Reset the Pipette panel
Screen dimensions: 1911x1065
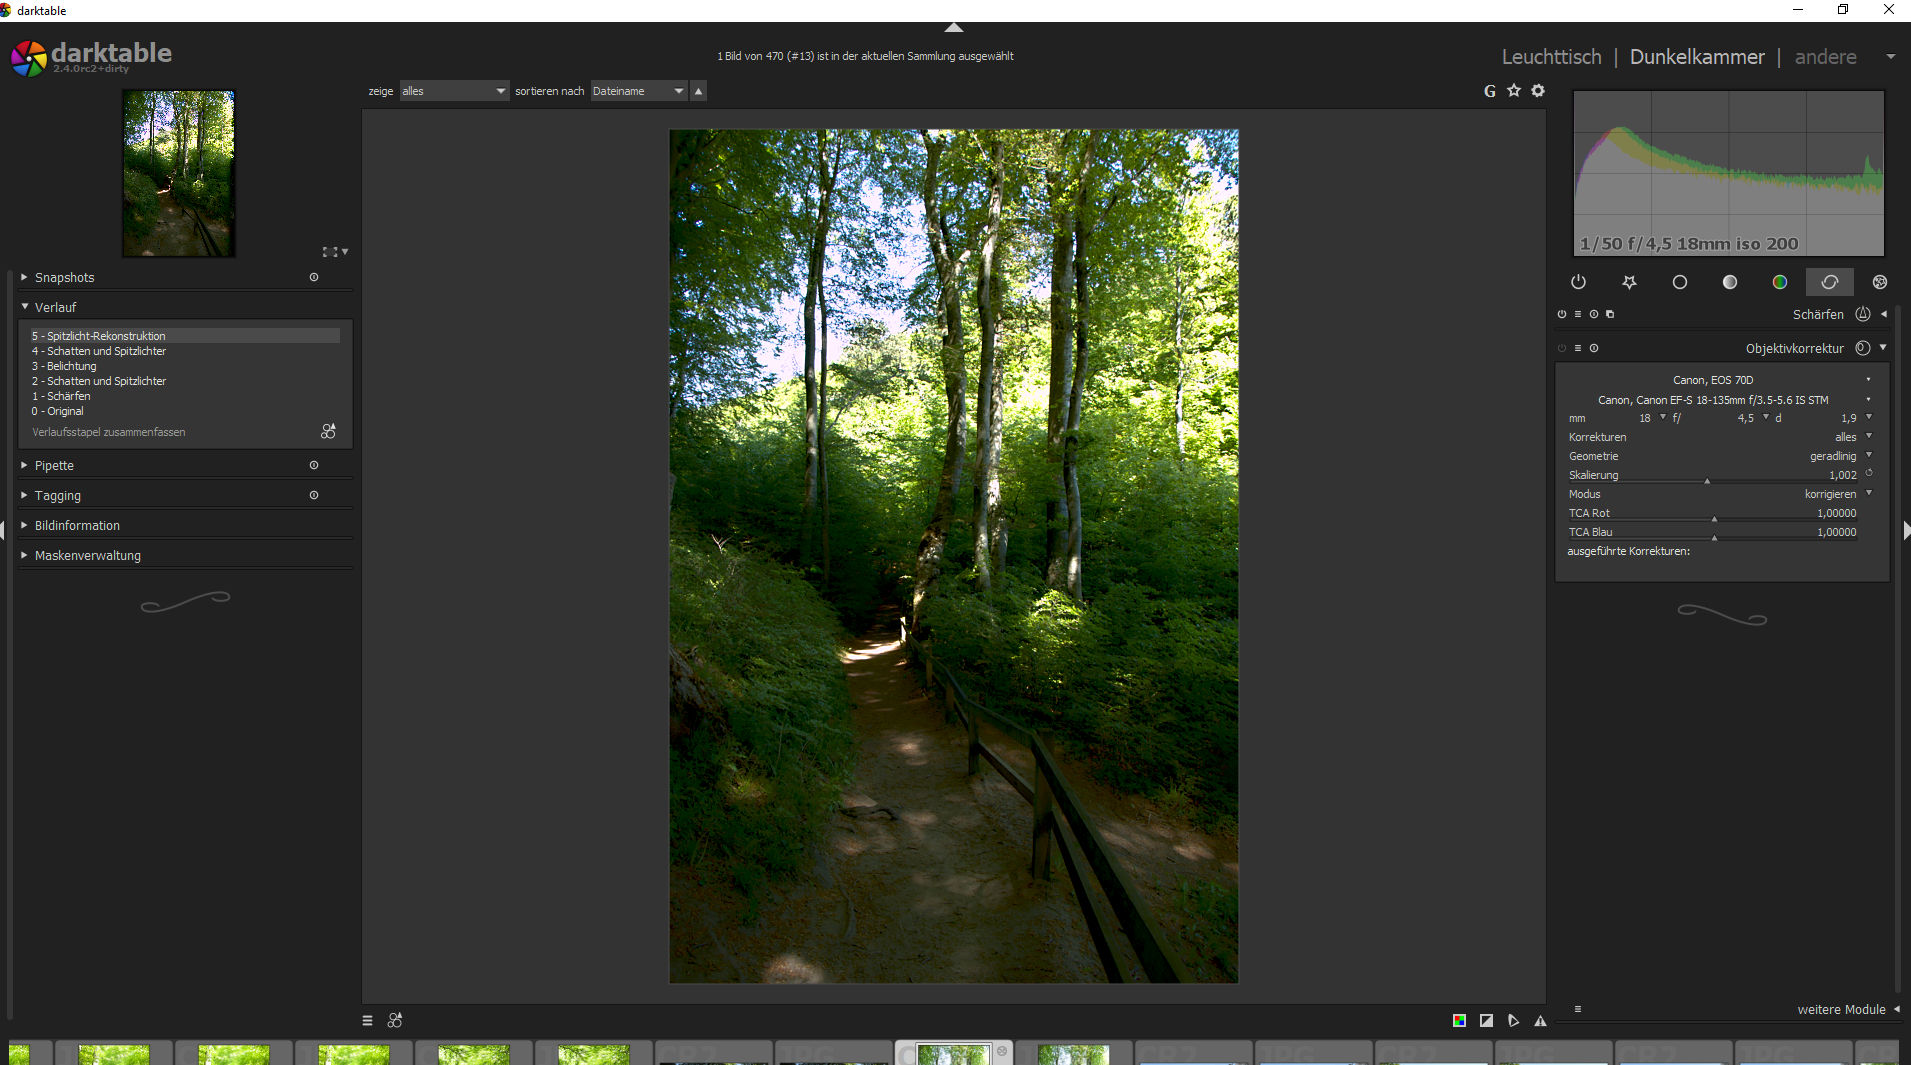tap(314, 465)
